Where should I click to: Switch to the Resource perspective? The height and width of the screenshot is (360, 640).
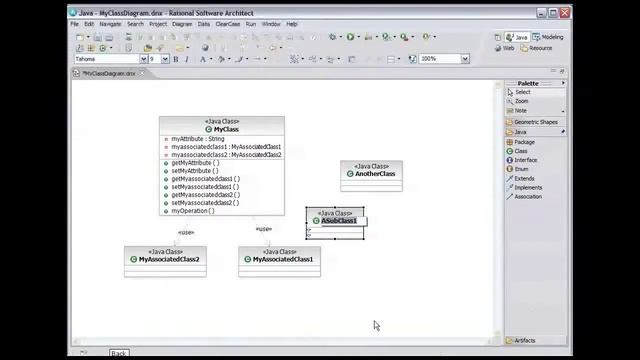point(536,48)
